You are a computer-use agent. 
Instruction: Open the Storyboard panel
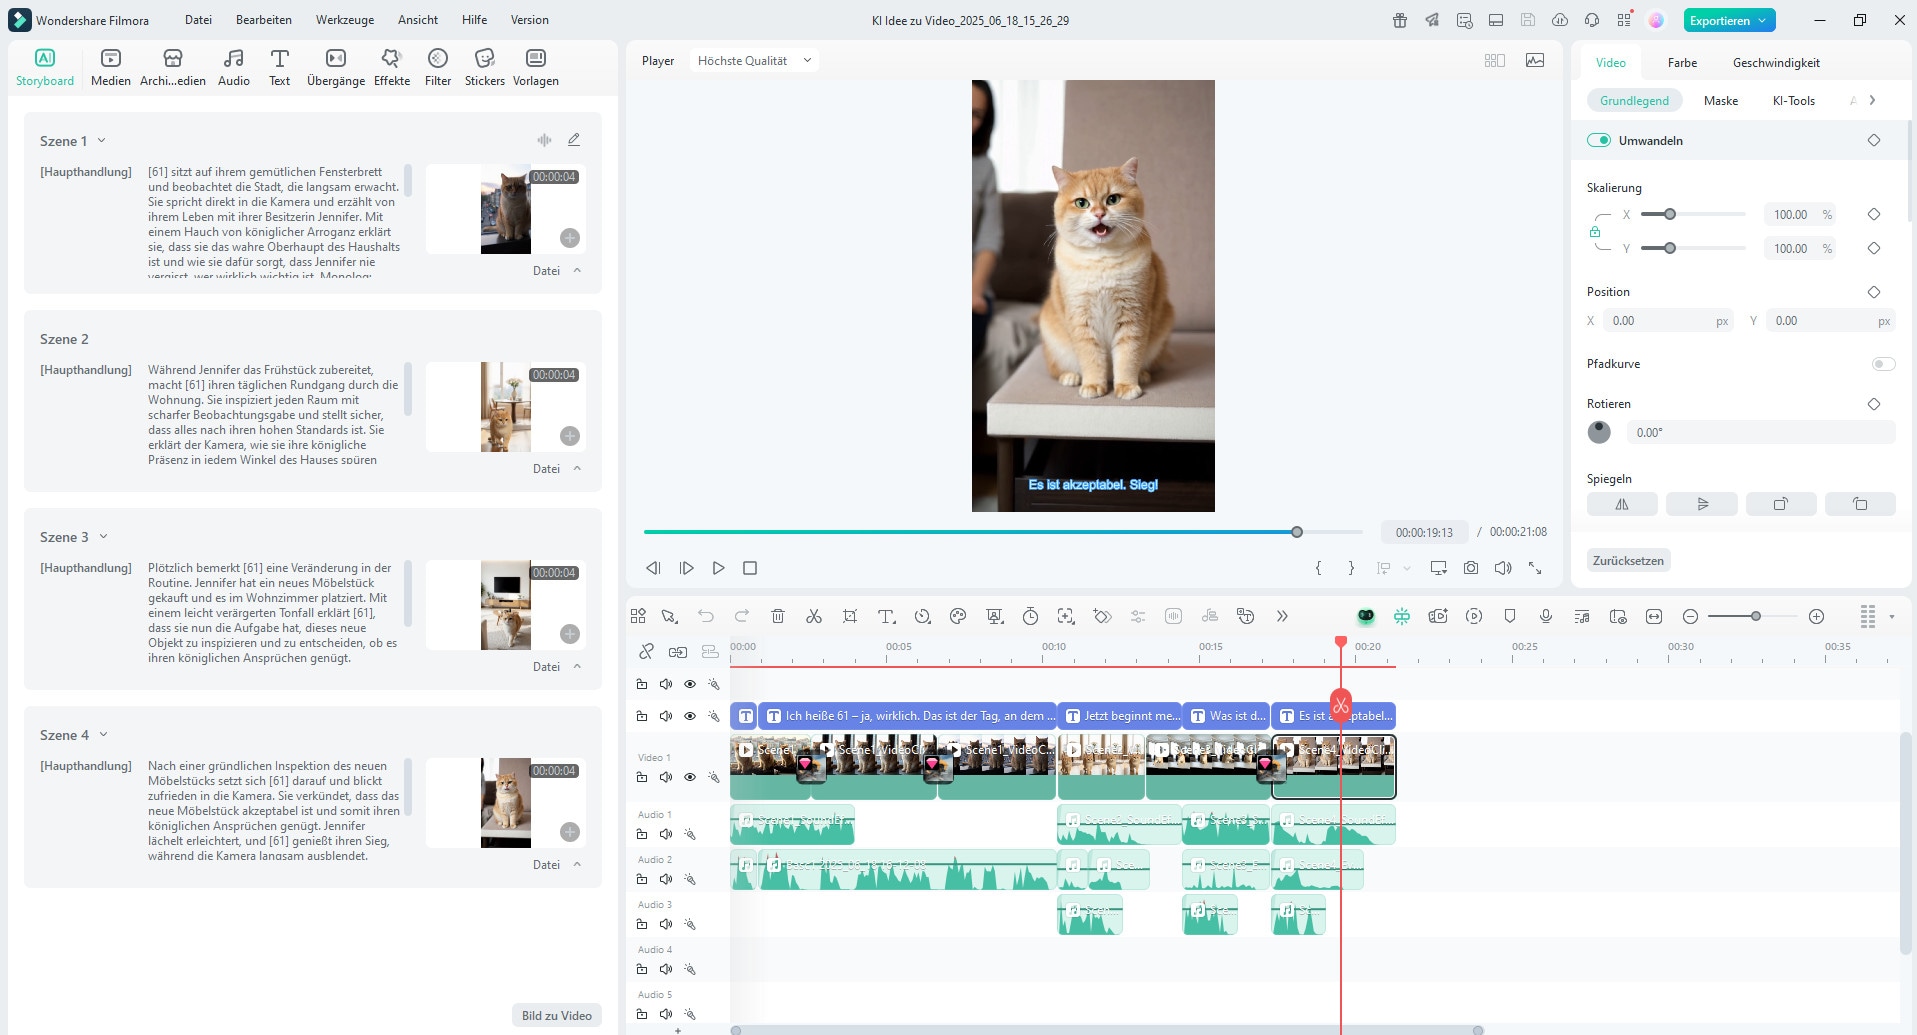(45, 67)
